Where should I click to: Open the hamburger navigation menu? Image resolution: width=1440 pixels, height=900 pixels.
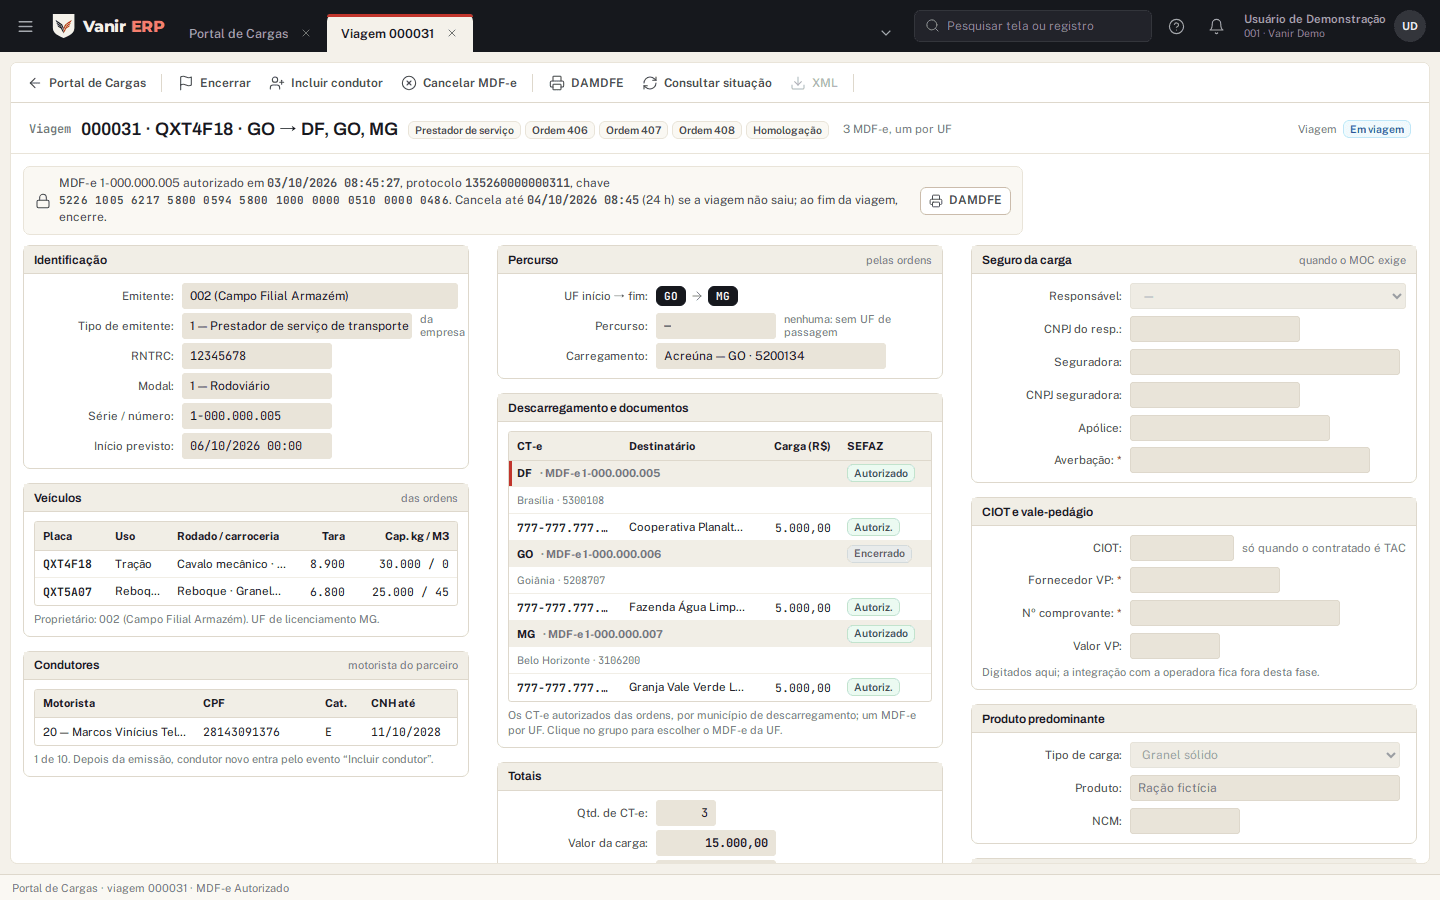pyautogui.click(x=26, y=26)
